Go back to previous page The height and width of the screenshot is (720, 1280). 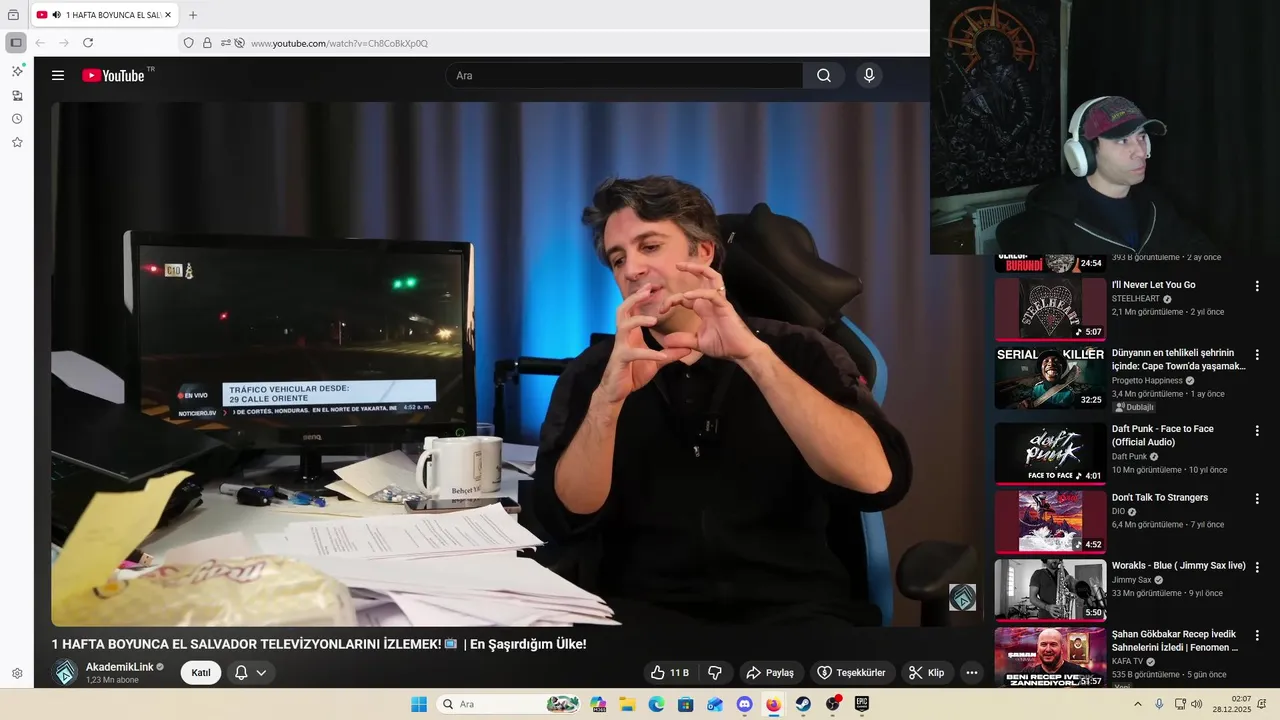(x=40, y=43)
